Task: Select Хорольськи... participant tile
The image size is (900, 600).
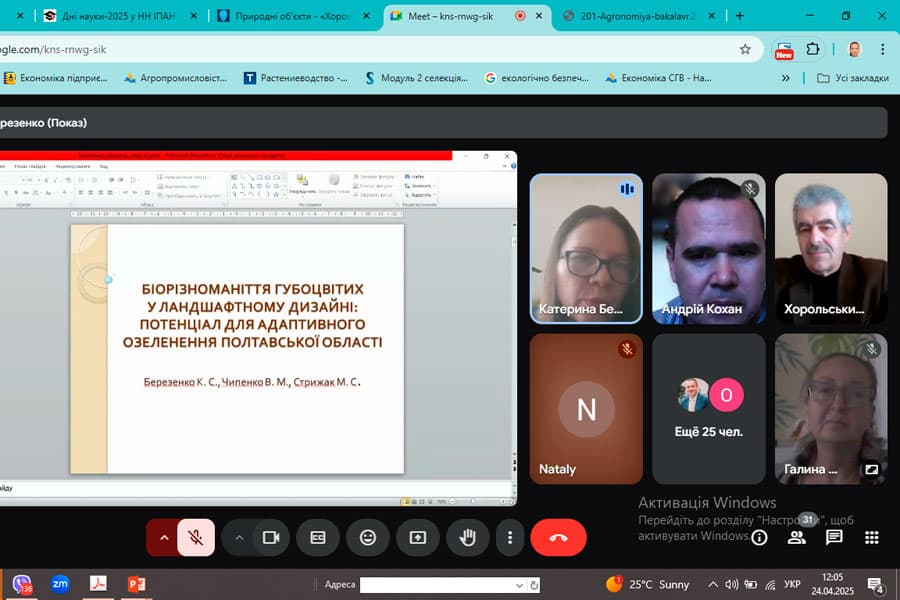Action: click(831, 249)
